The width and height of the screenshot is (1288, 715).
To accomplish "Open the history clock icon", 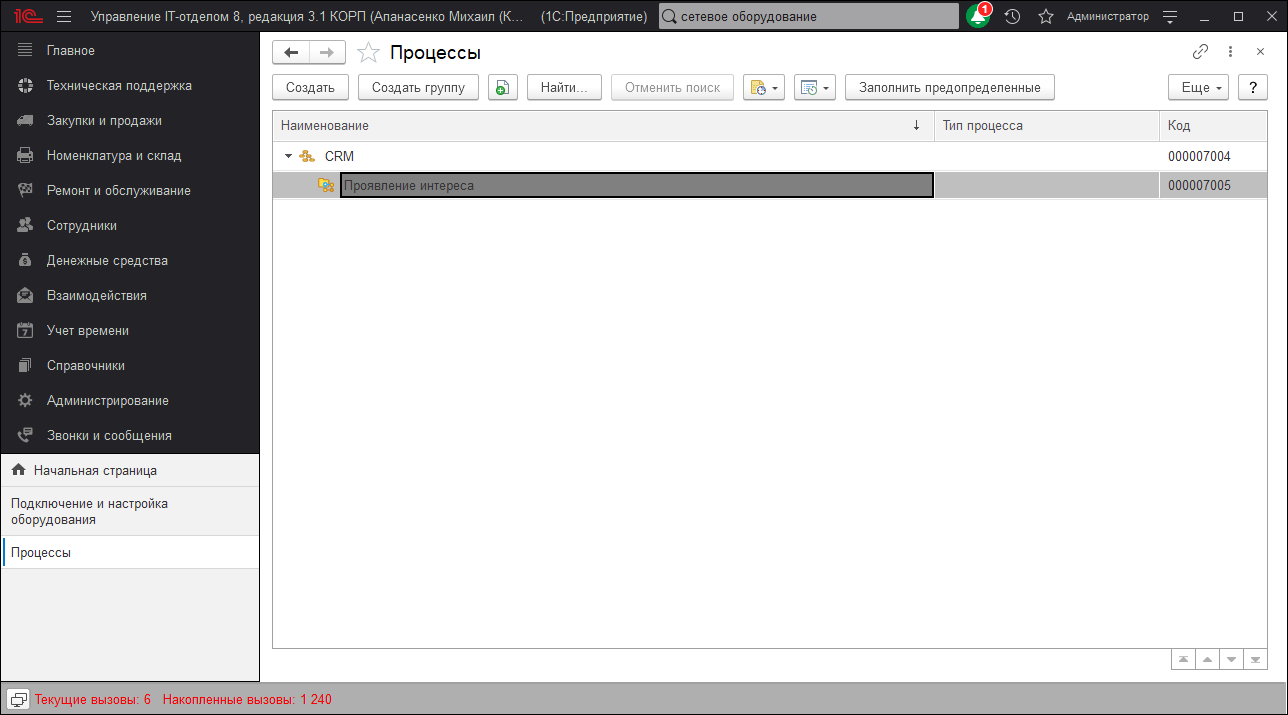I will tap(1012, 17).
